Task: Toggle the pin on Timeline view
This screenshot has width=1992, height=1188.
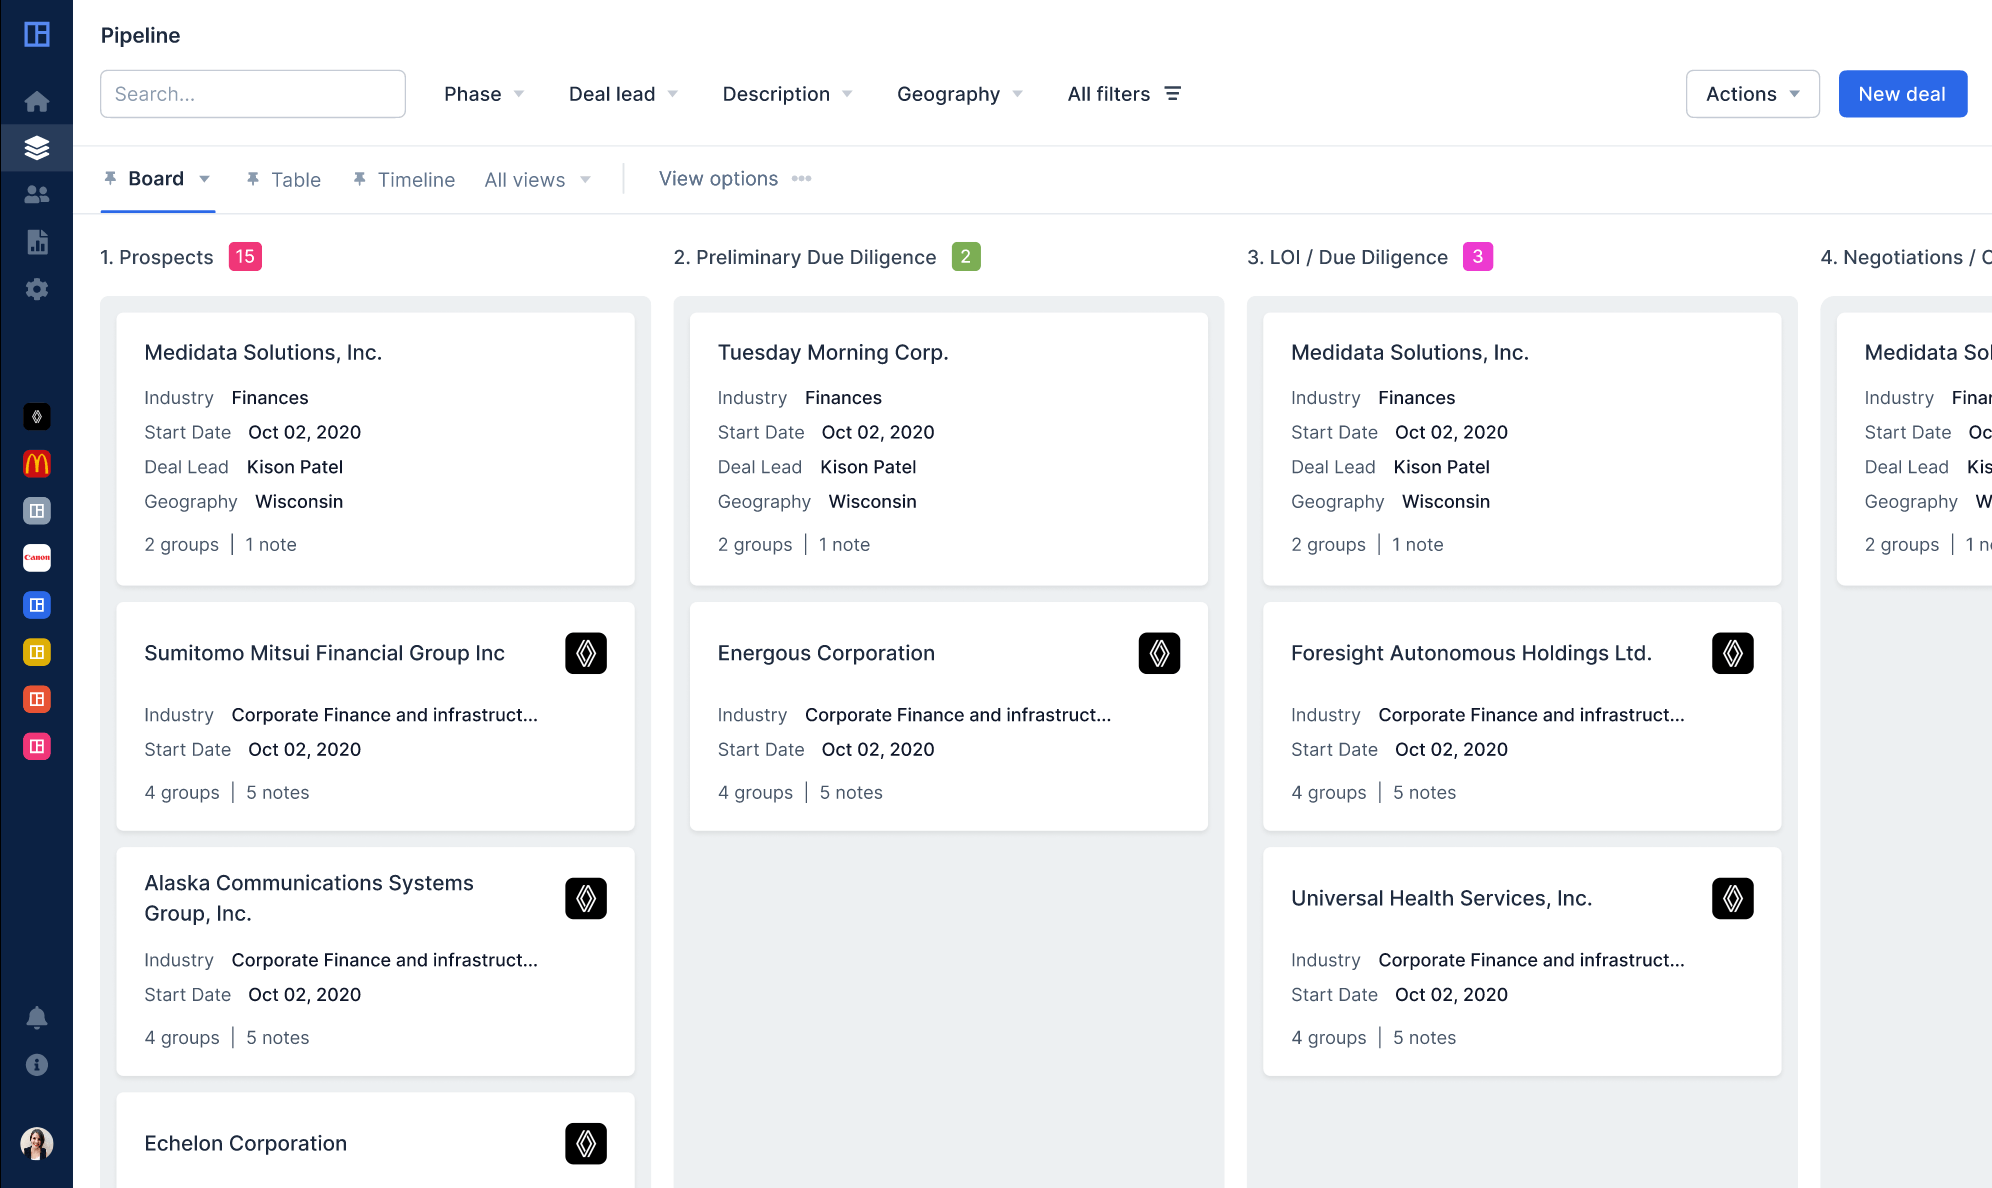Action: point(359,179)
